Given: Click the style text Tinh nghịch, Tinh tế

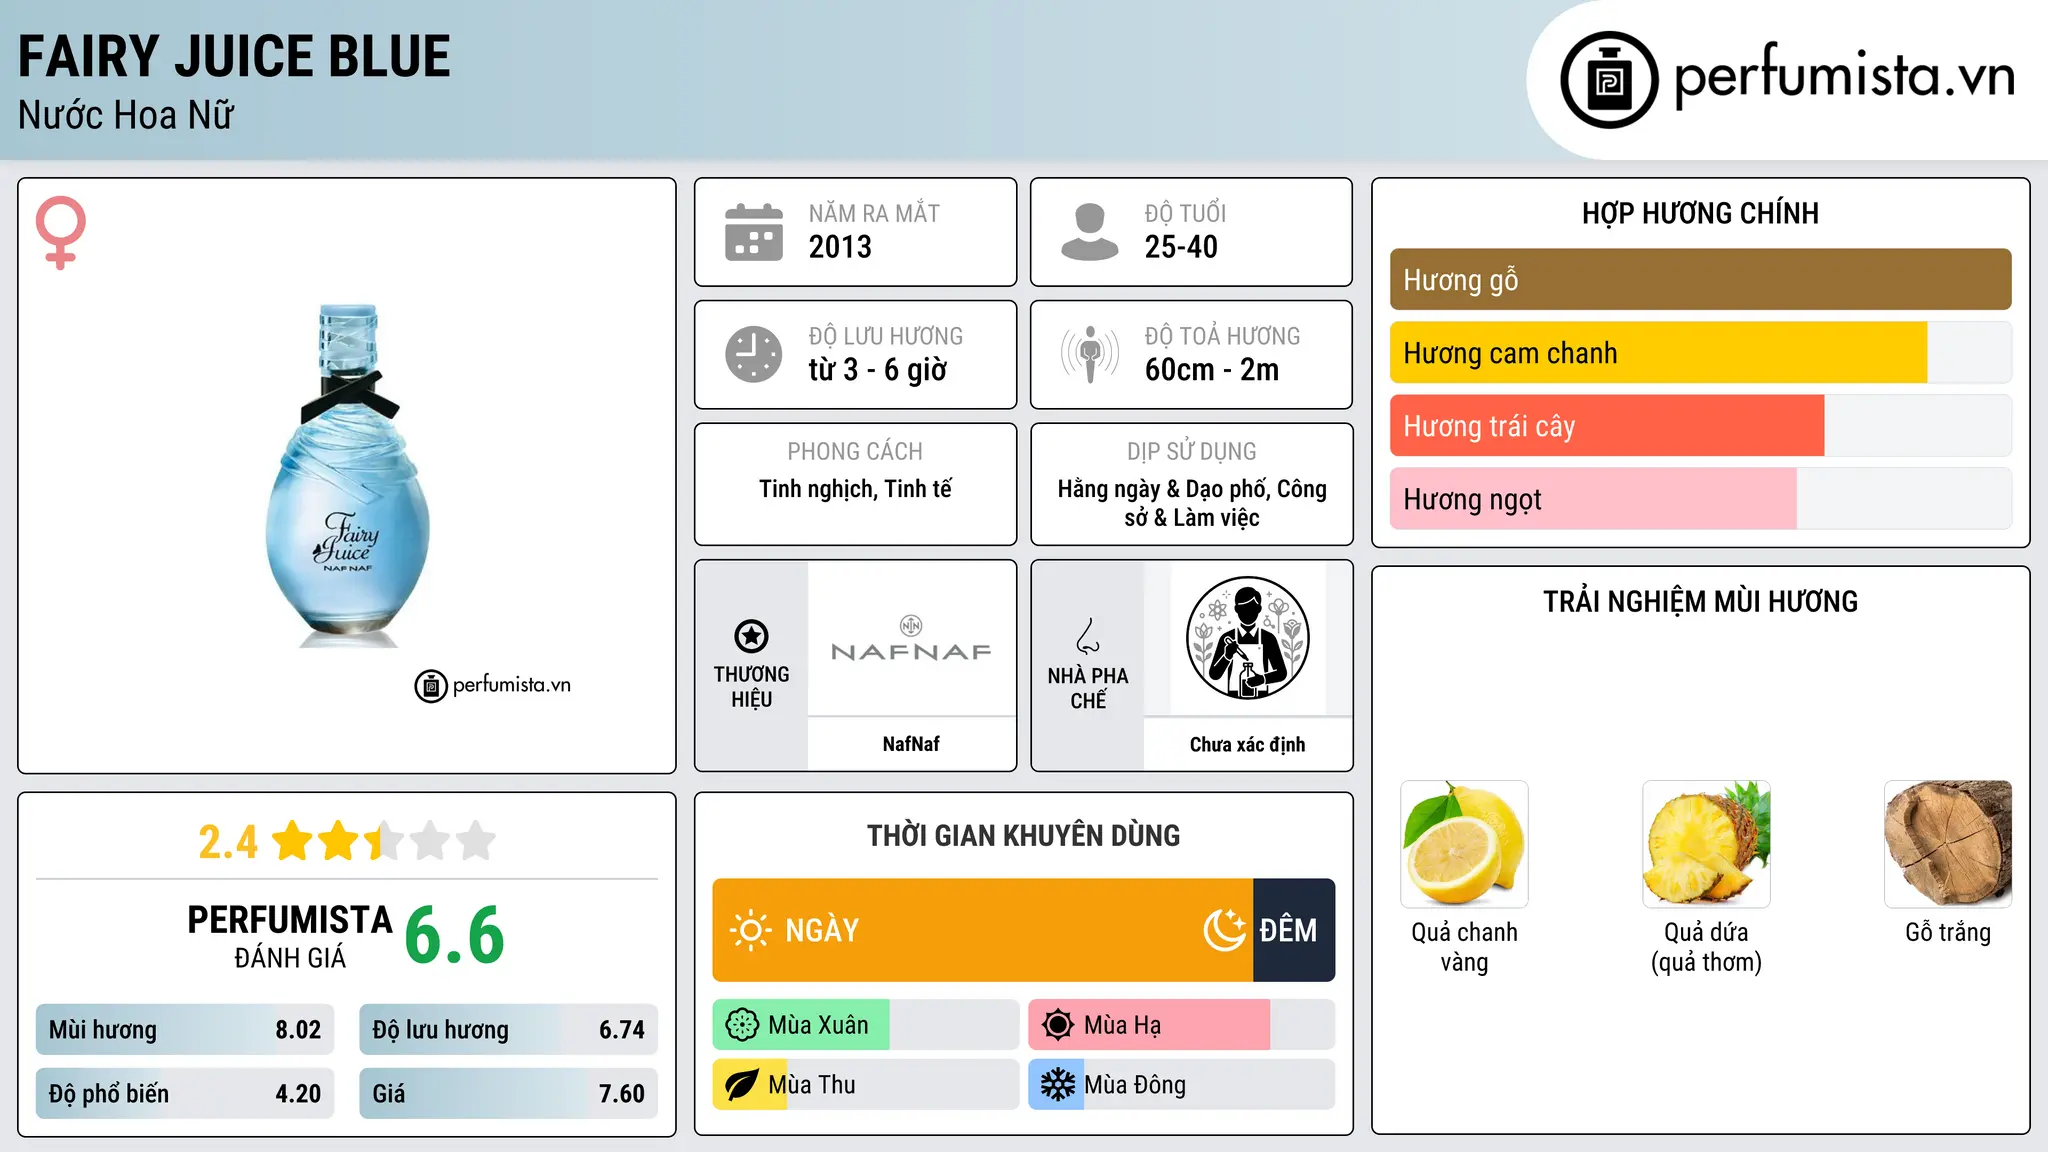Looking at the screenshot, I should click(x=855, y=489).
